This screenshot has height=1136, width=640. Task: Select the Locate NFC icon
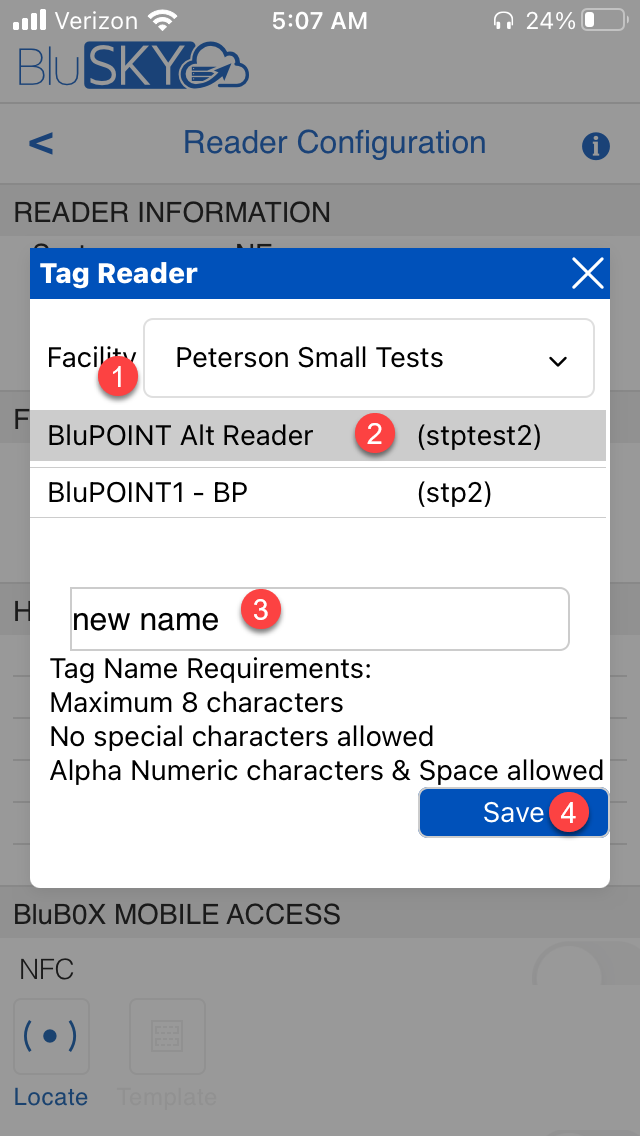[x=51, y=1037]
